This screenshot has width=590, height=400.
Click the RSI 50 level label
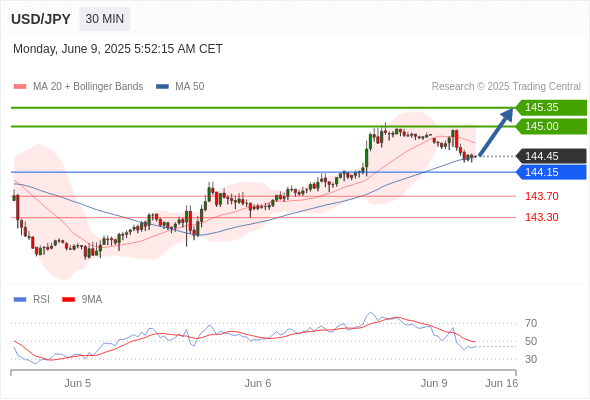point(531,341)
